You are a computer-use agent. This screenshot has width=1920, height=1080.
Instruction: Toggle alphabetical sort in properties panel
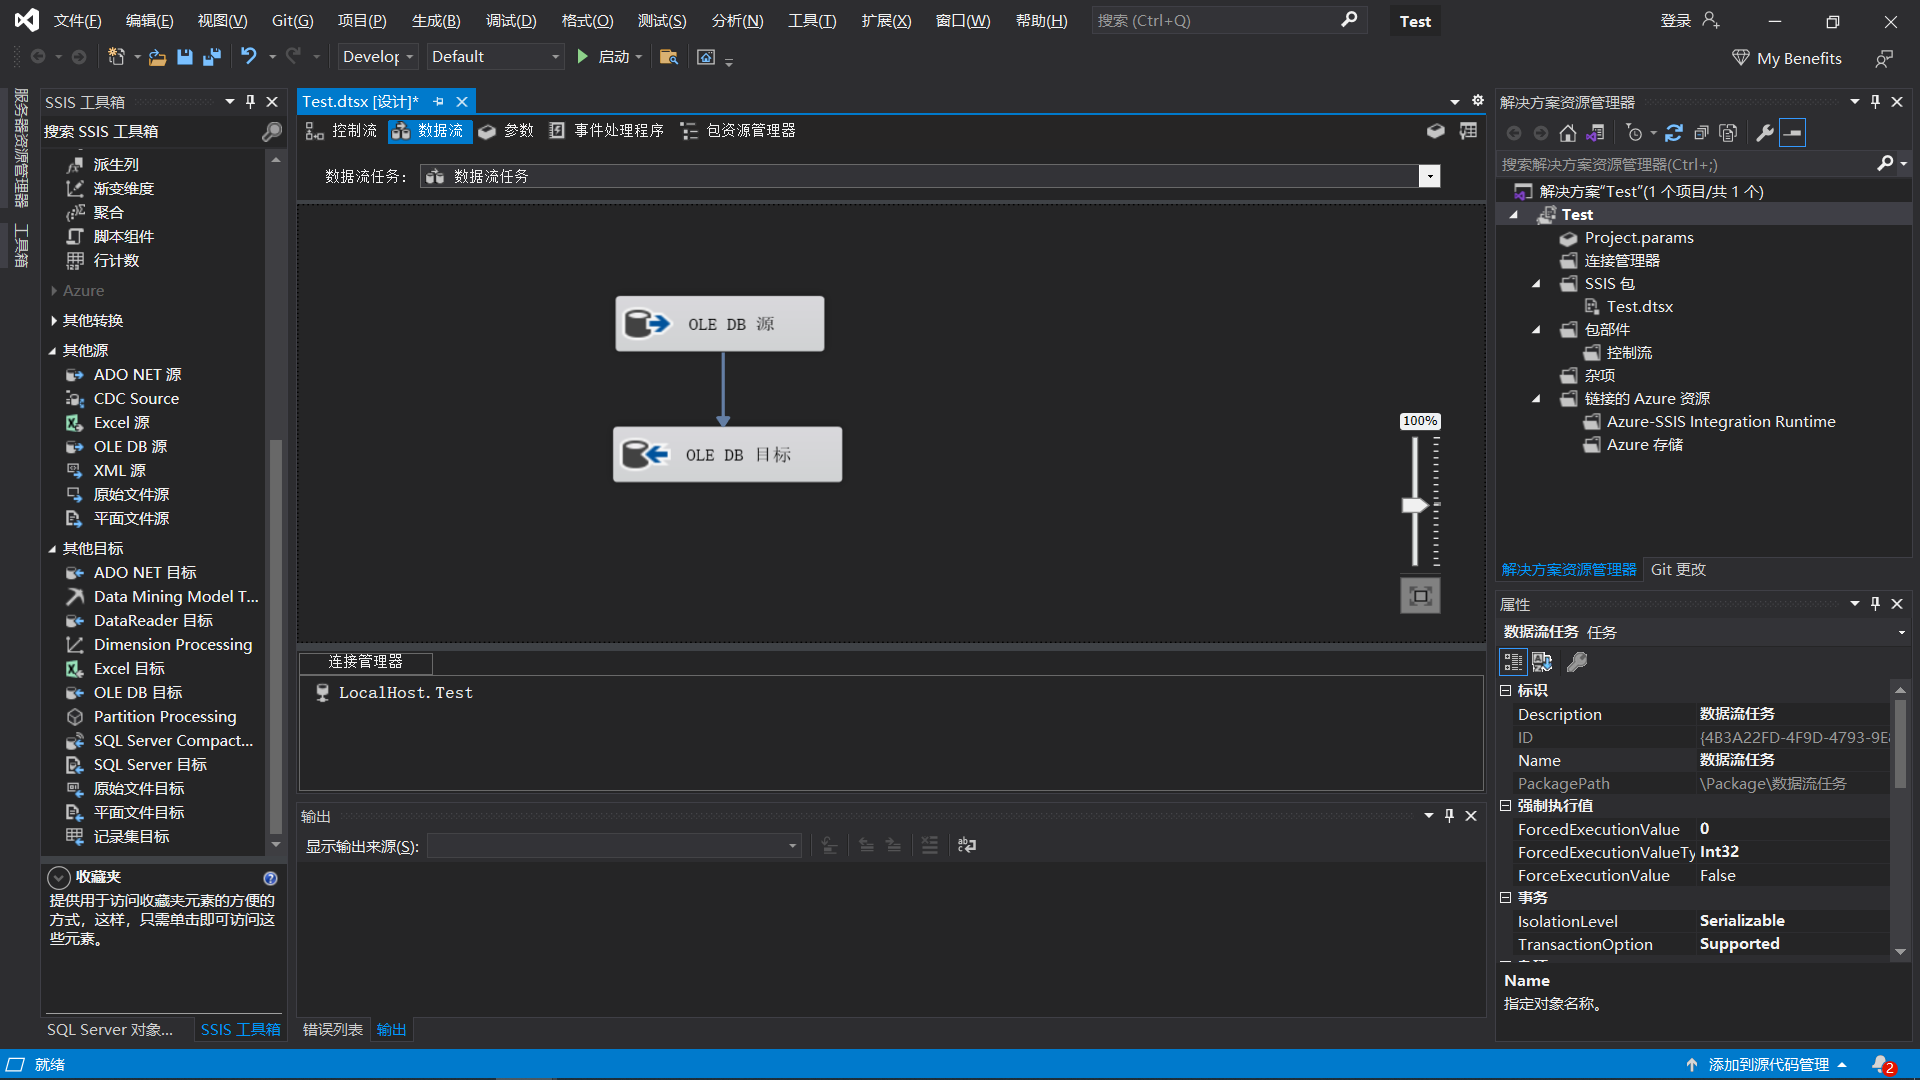click(1542, 662)
